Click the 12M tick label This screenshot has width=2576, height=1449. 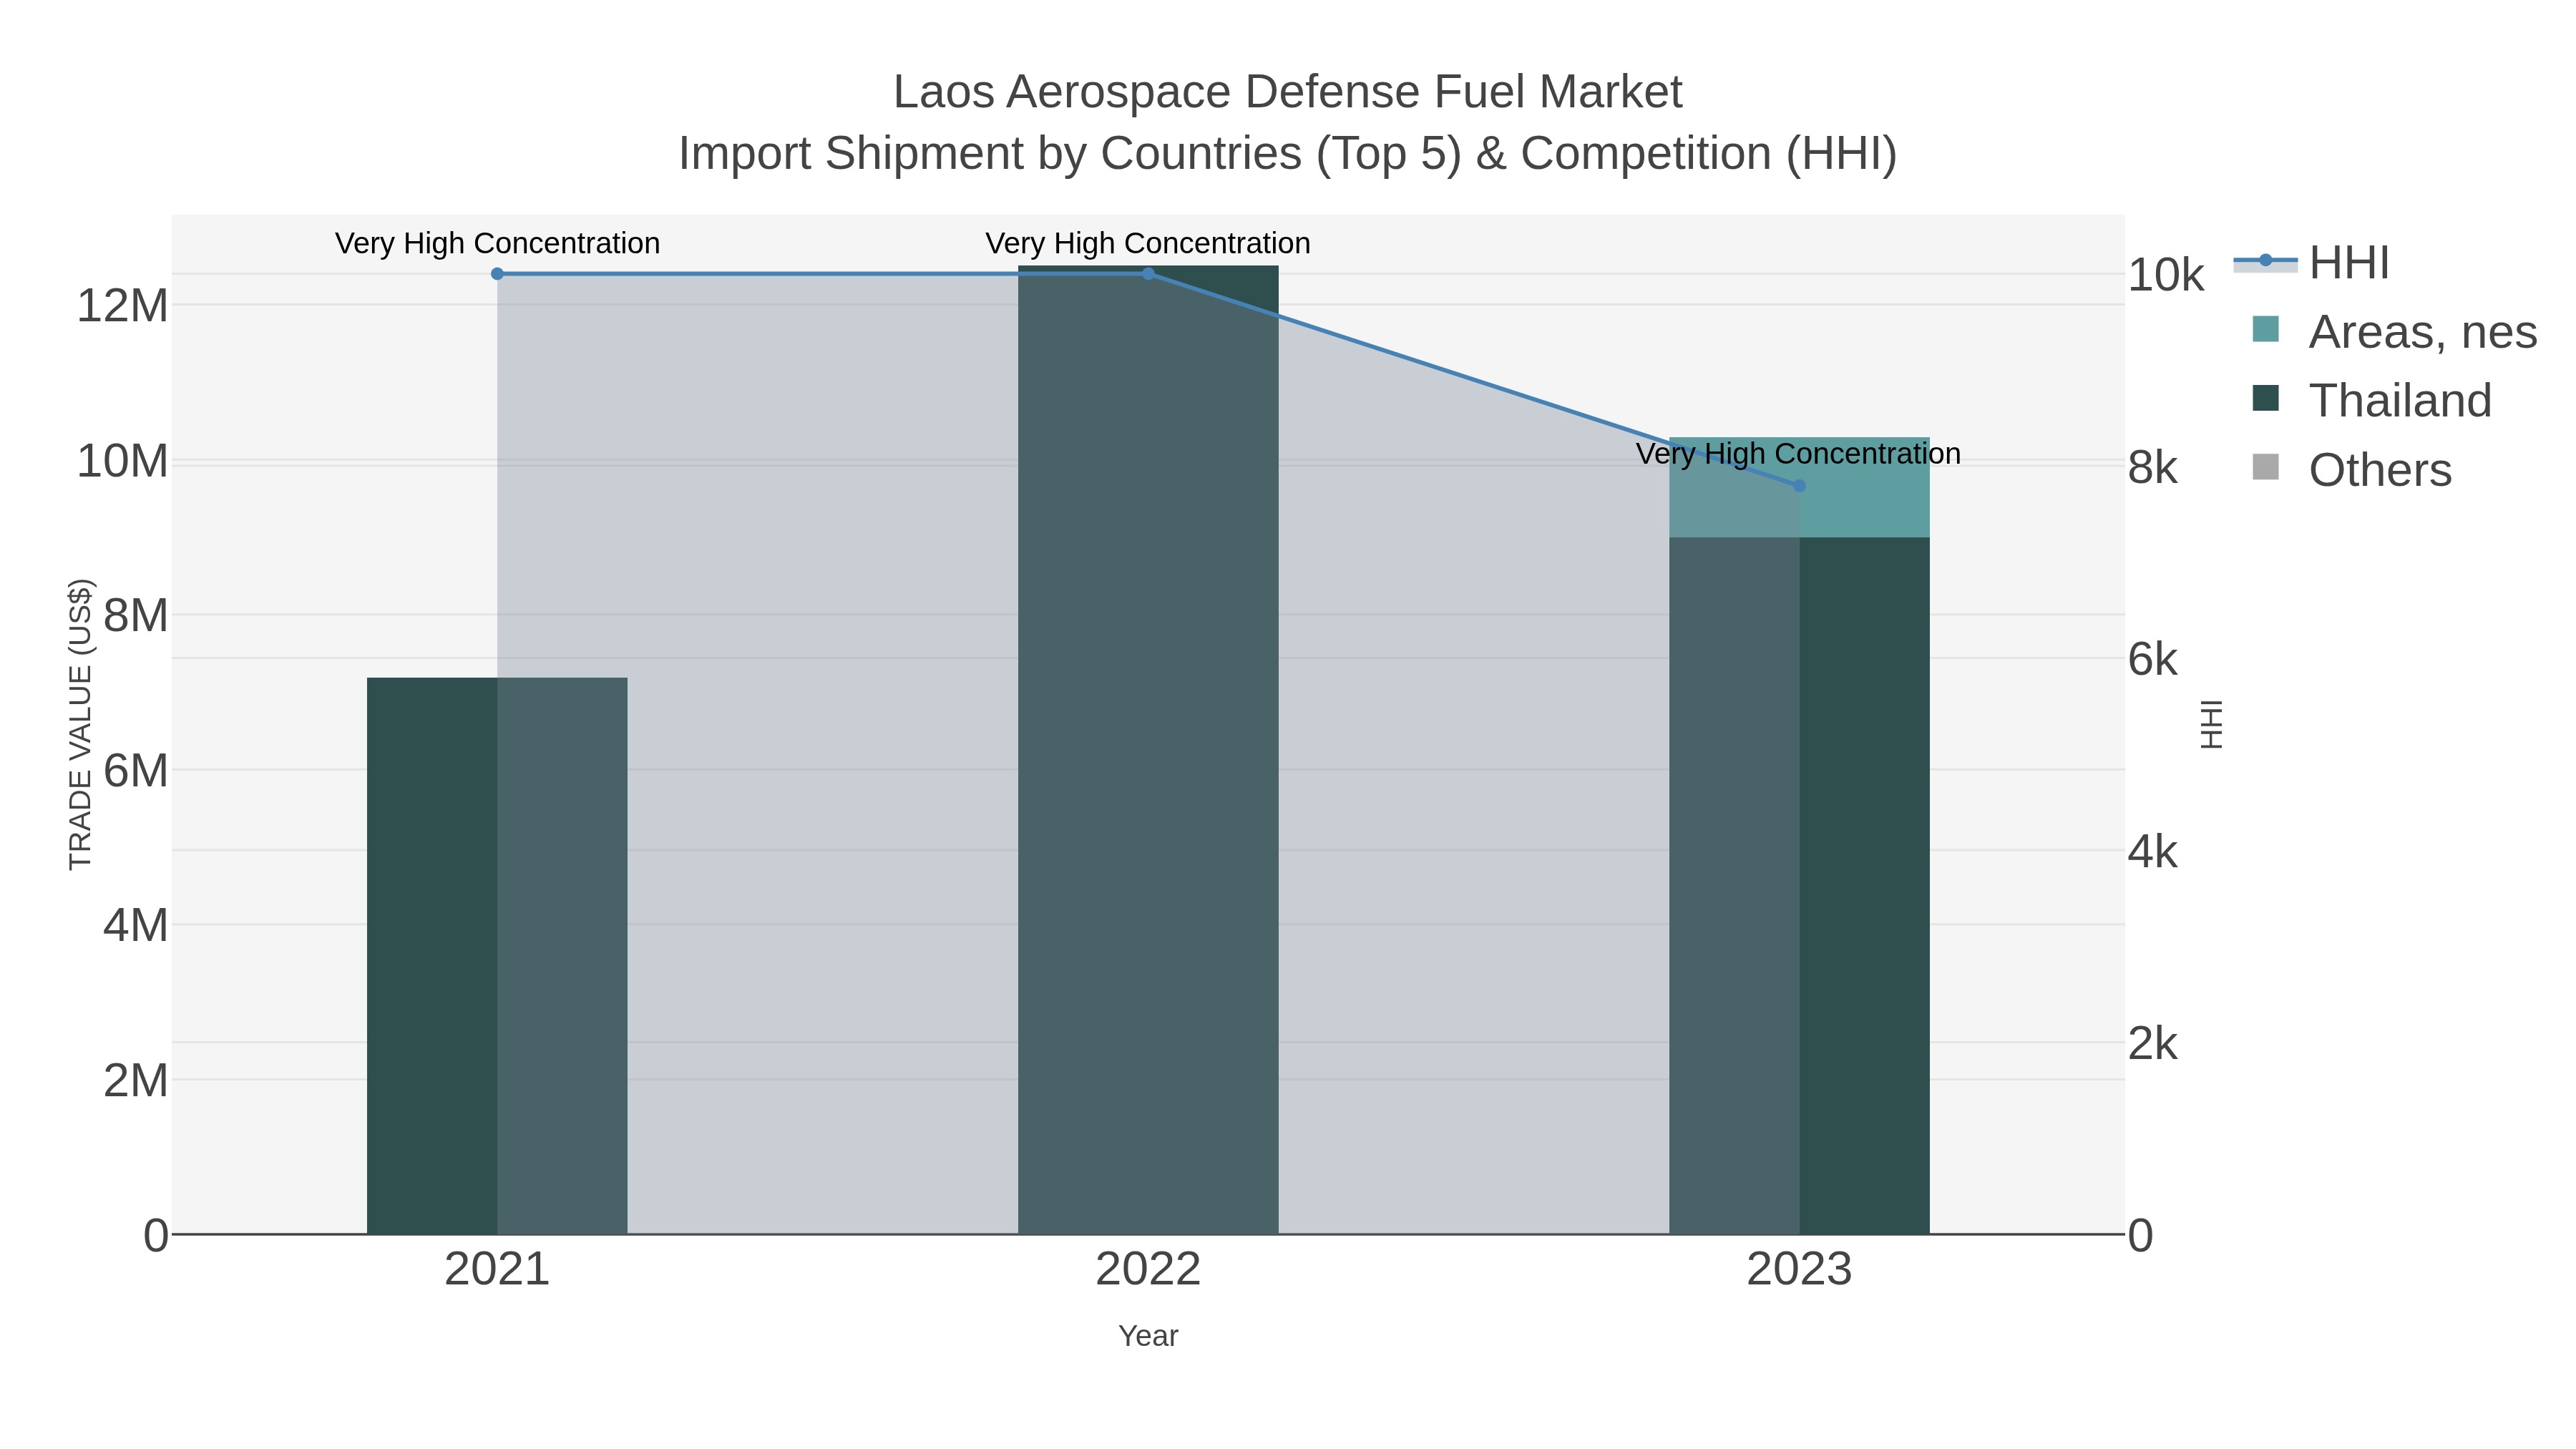[122, 305]
